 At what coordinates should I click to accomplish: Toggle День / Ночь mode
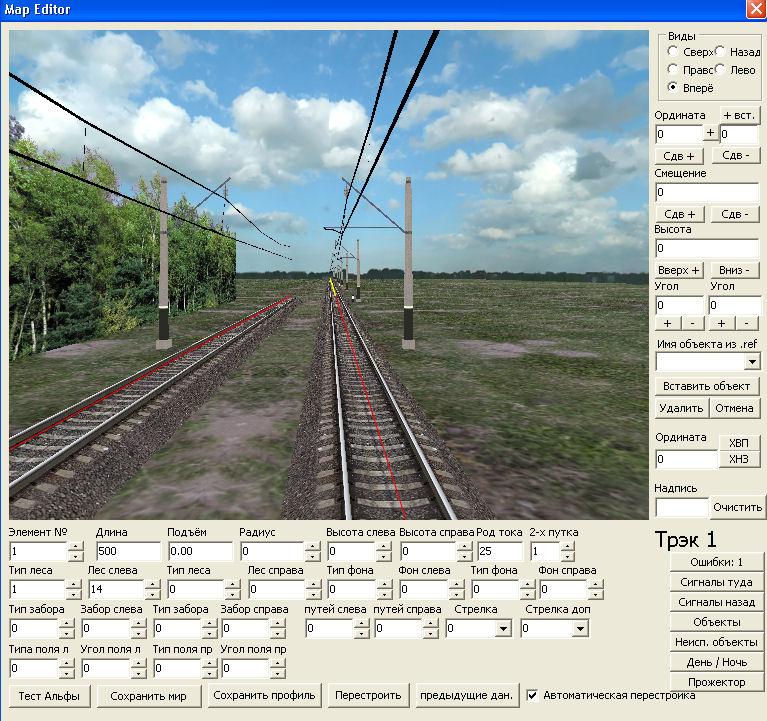click(717, 662)
